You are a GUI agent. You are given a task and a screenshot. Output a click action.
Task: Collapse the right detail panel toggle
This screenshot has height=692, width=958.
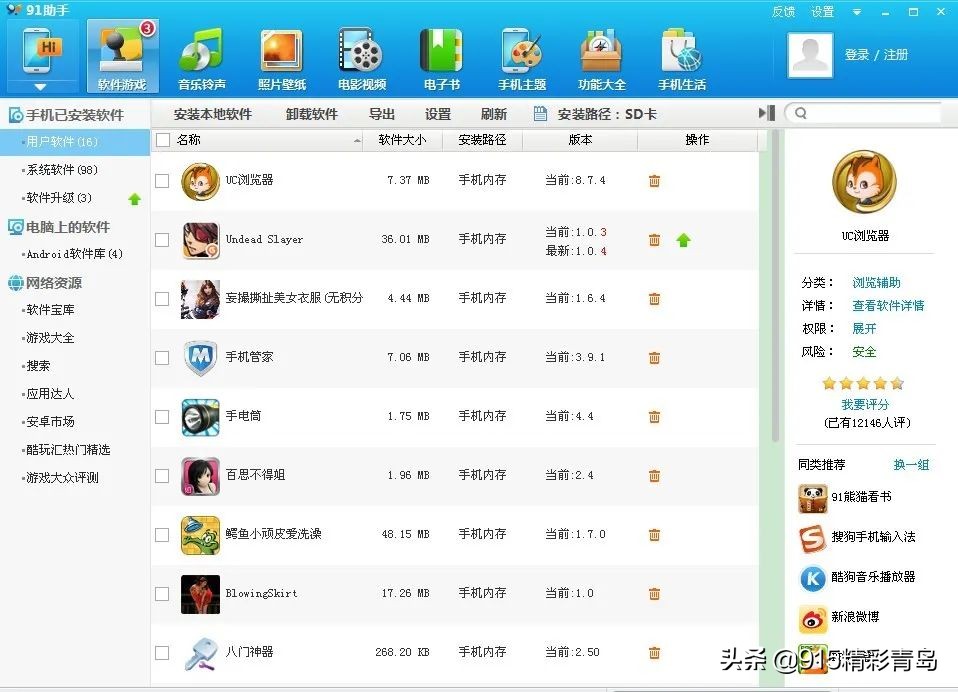click(767, 113)
